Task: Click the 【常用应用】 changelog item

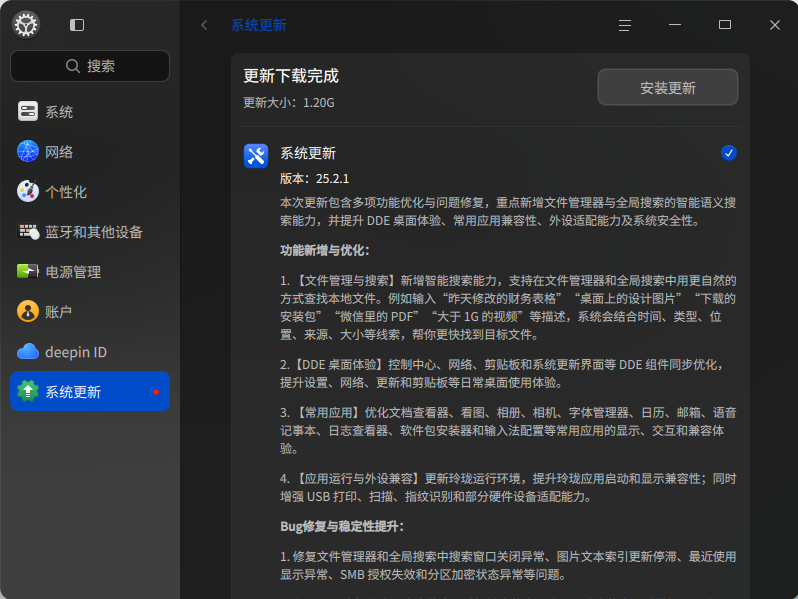Action: (508, 431)
